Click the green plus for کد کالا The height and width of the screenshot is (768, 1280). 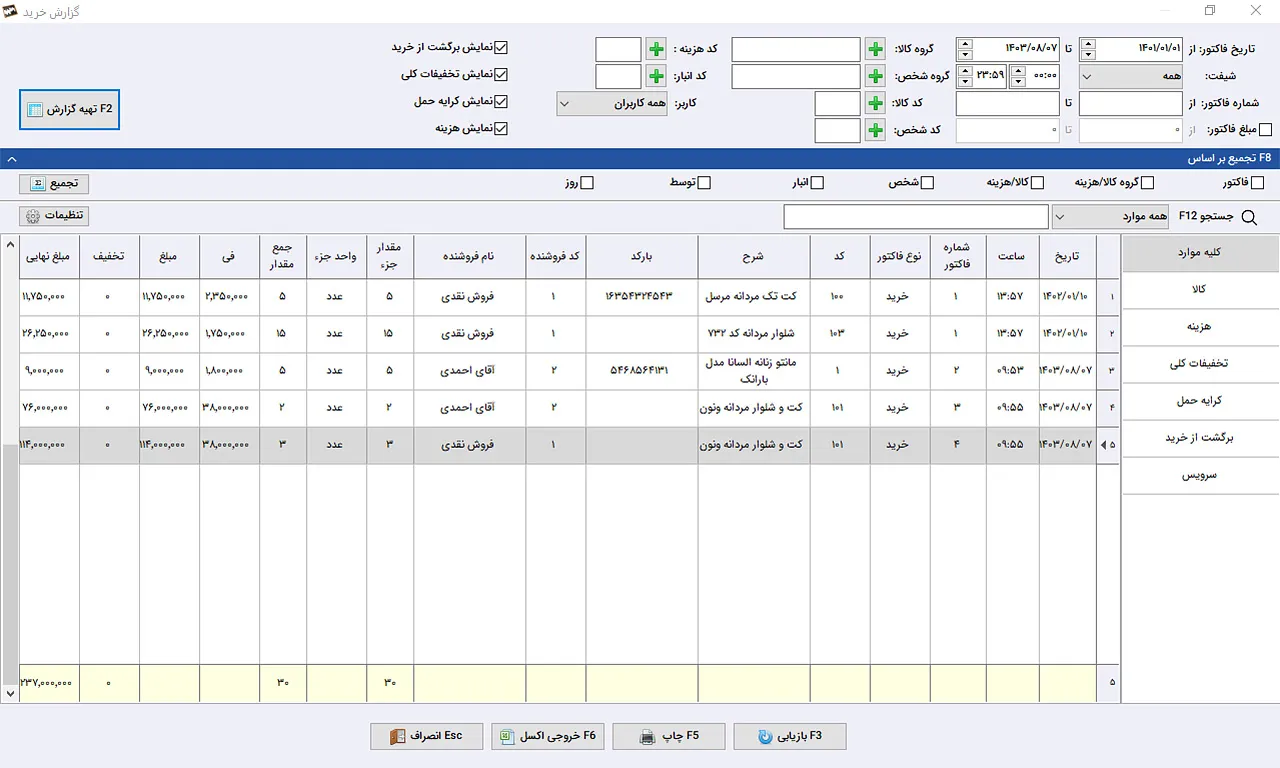point(875,103)
